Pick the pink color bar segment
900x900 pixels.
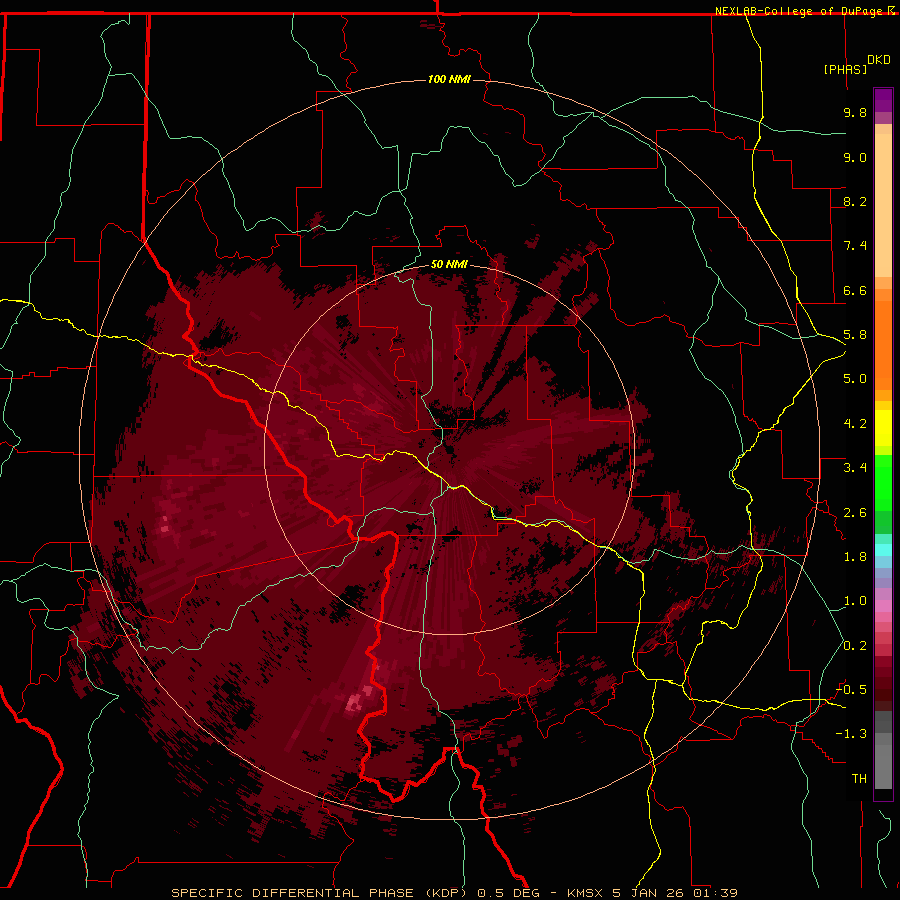pos(883,606)
